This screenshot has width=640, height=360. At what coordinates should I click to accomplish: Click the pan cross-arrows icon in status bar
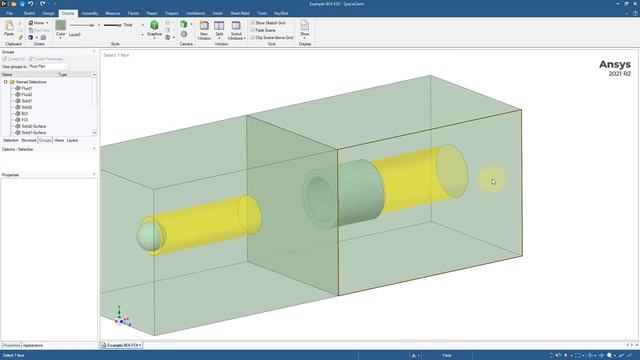[601, 356]
